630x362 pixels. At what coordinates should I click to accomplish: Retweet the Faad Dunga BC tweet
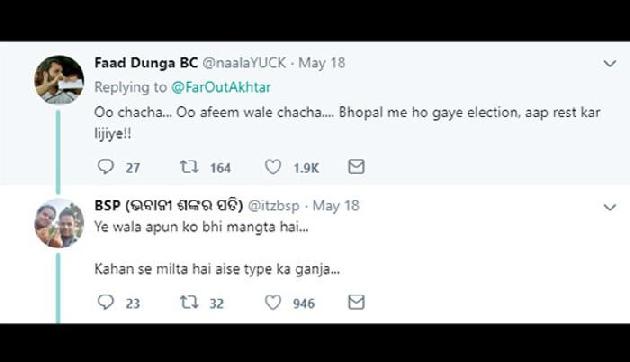pyautogui.click(x=189, y=166)
